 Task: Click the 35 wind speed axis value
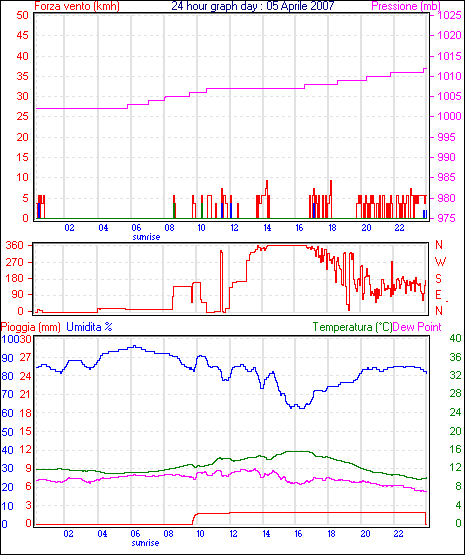pyautogui.click(x=22, y=76)
